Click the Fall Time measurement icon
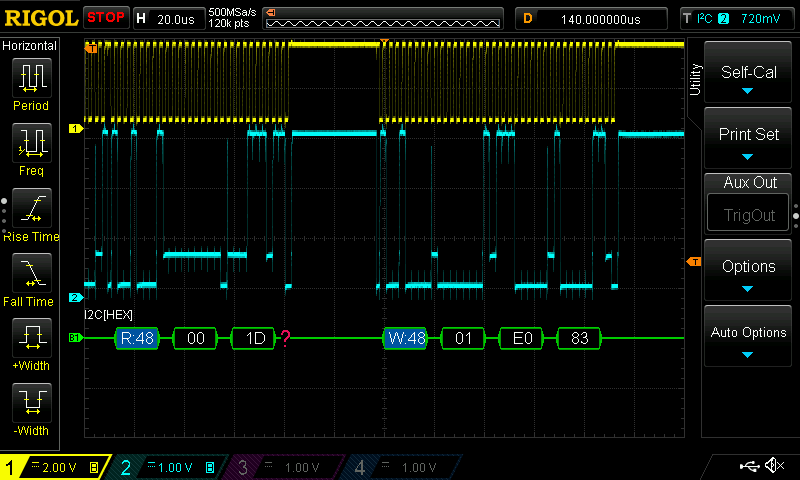The width and height of the screenshot is (800, 480). 30,275
